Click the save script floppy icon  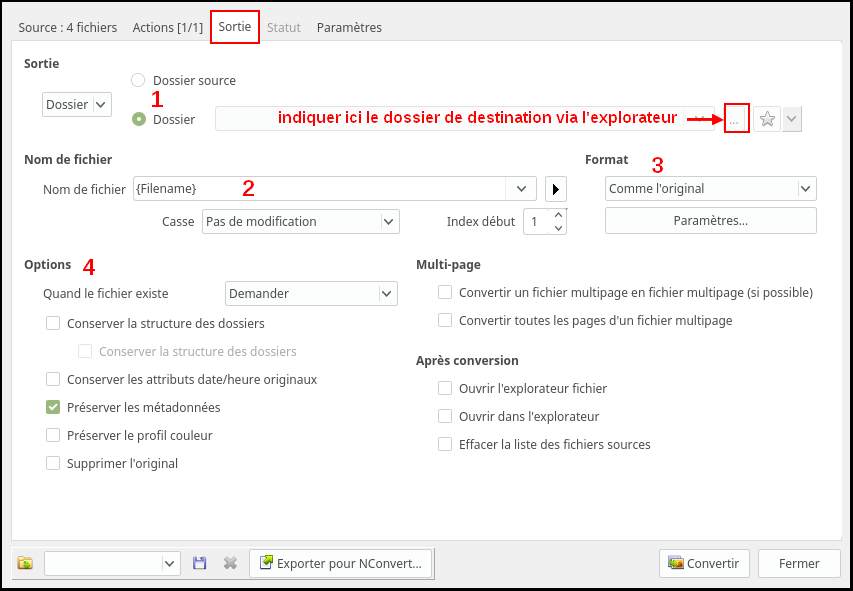(200, 563)
